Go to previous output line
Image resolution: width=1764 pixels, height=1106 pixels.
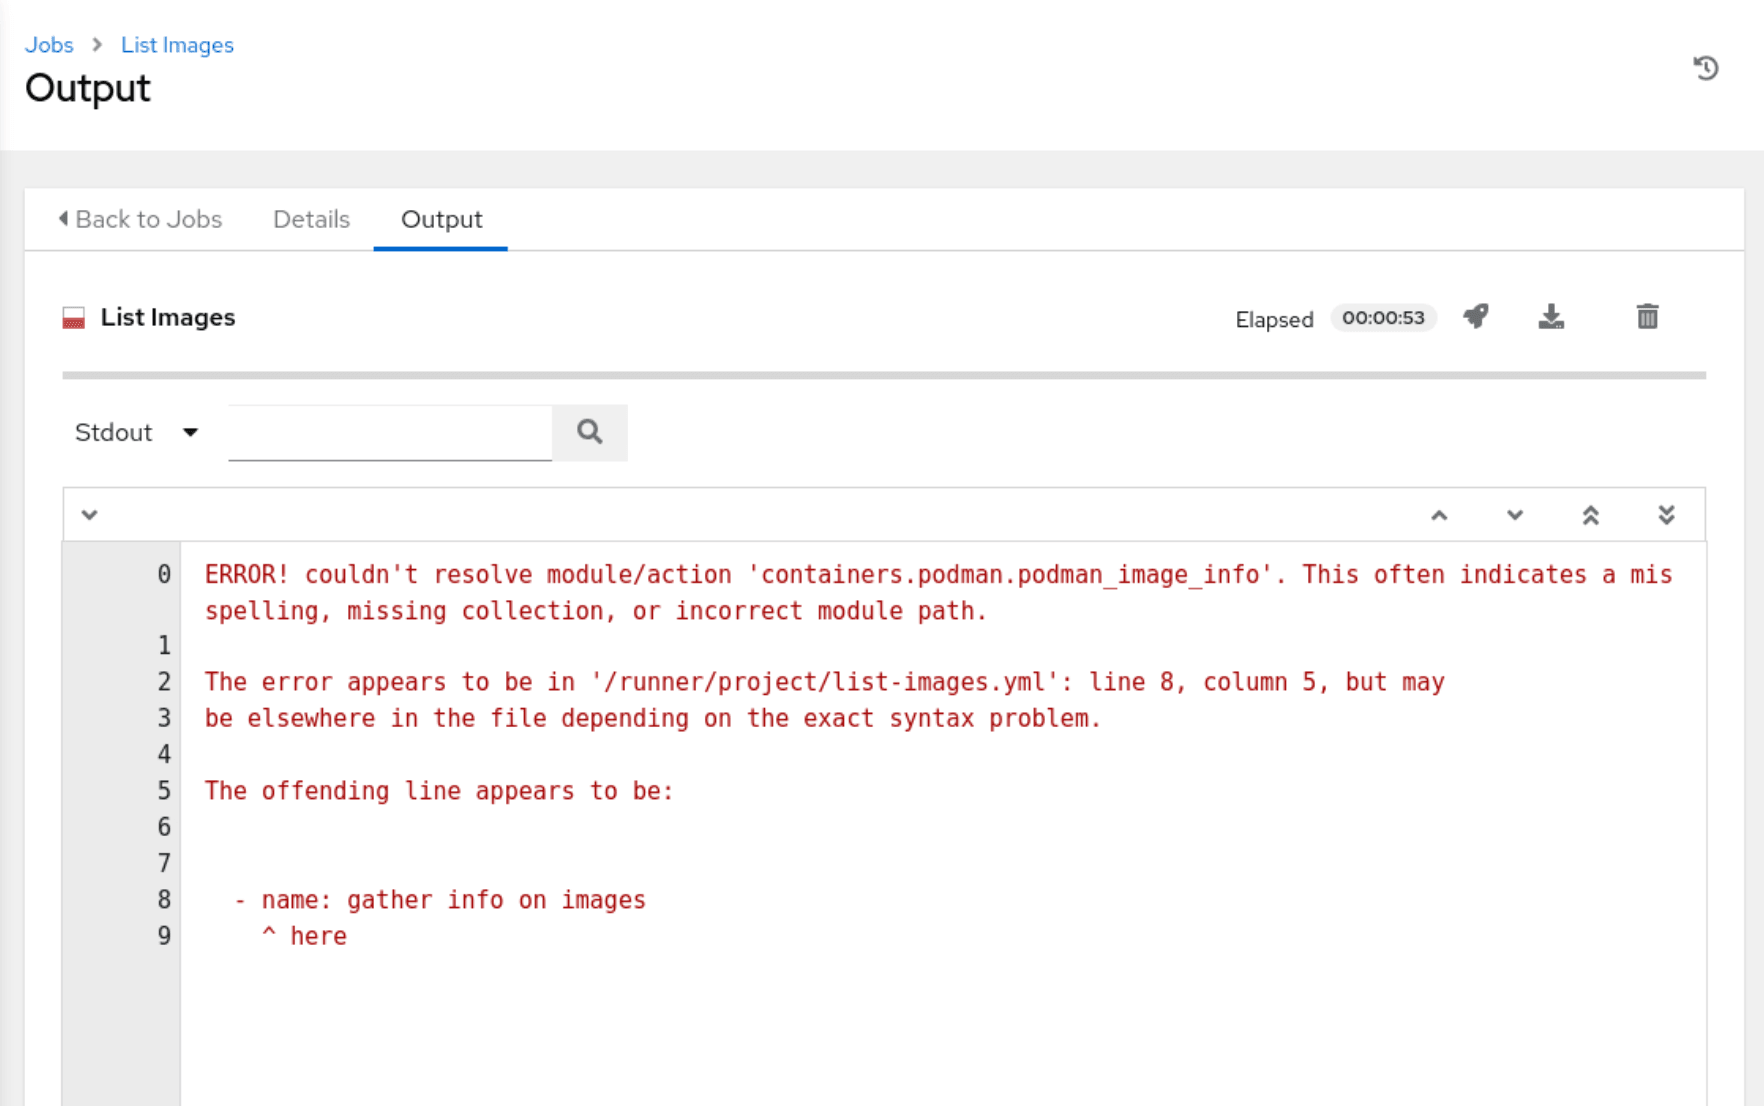pos(1439,515)
